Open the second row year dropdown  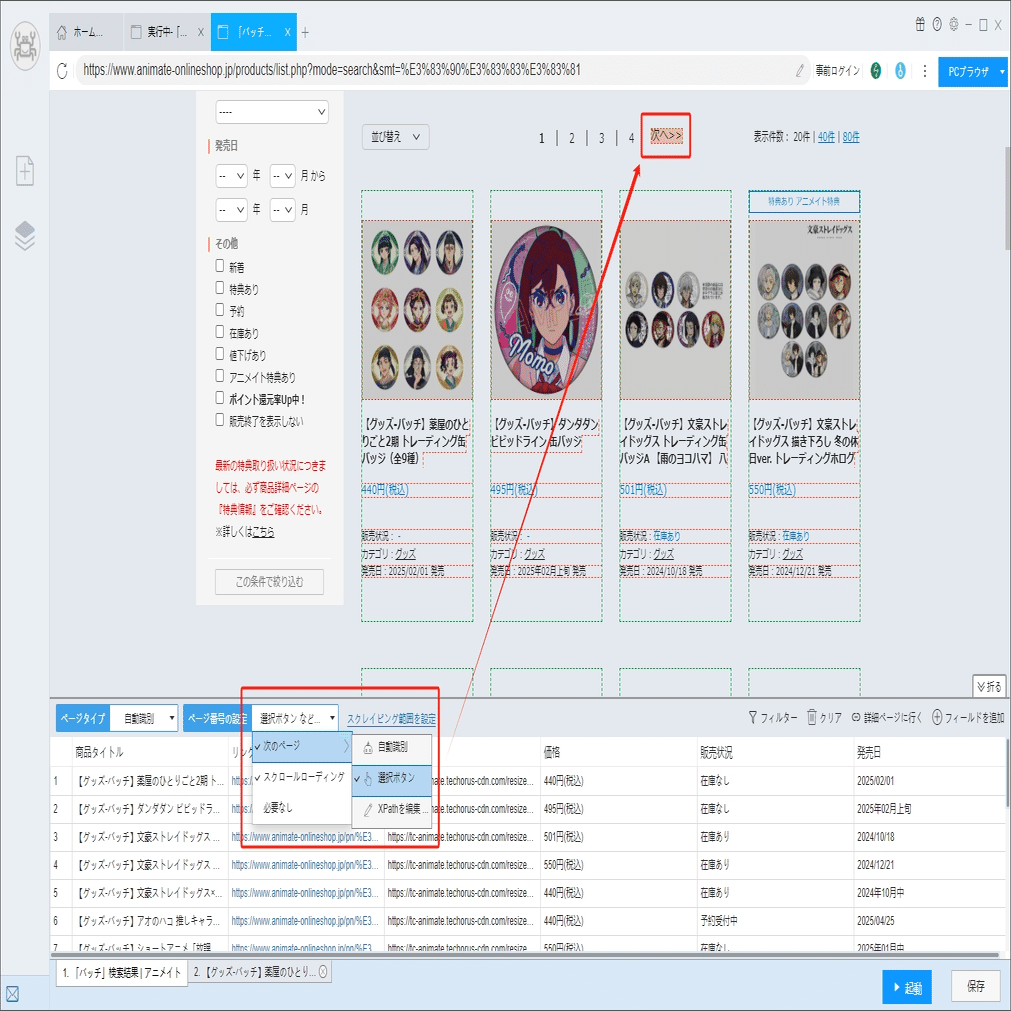tap(231, 210)
